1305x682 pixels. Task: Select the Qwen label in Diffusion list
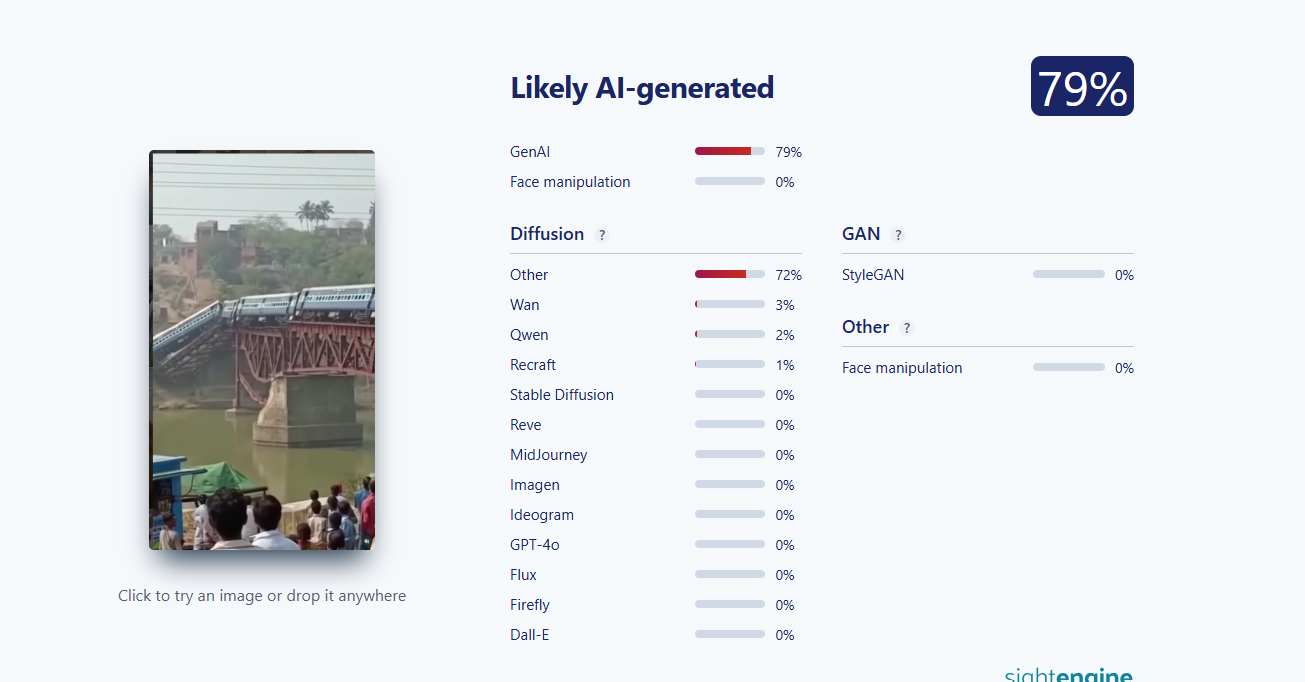coord(529,335)
